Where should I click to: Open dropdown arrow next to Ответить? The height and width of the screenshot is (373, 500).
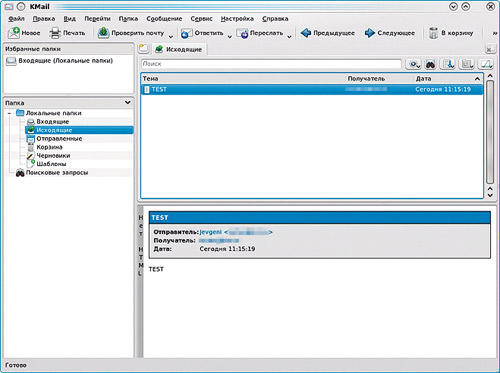coord(229,36)
